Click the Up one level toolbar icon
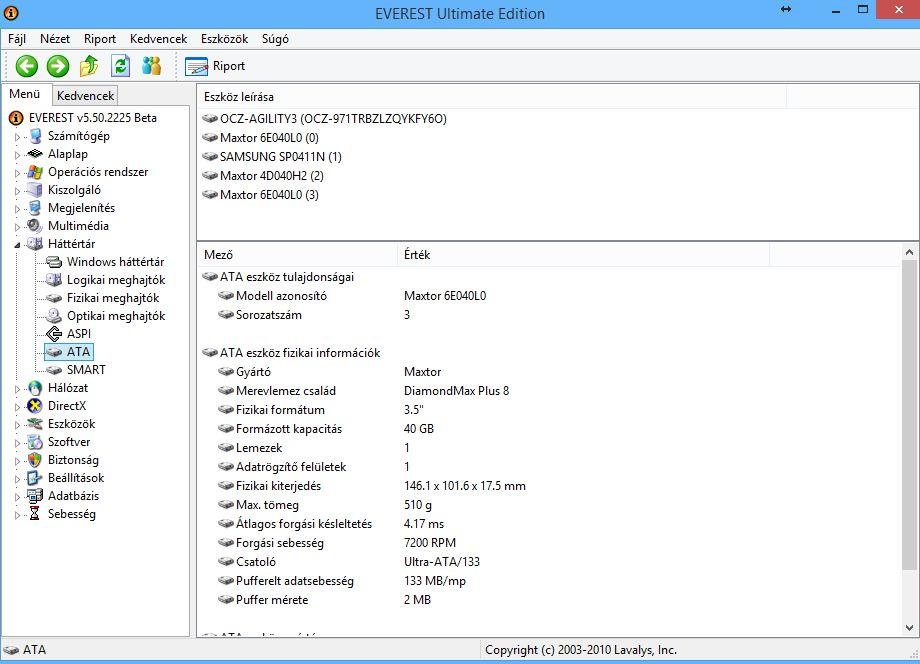Image resolution: width=920 pixels, height=664 pixels. tap(89, 66)
